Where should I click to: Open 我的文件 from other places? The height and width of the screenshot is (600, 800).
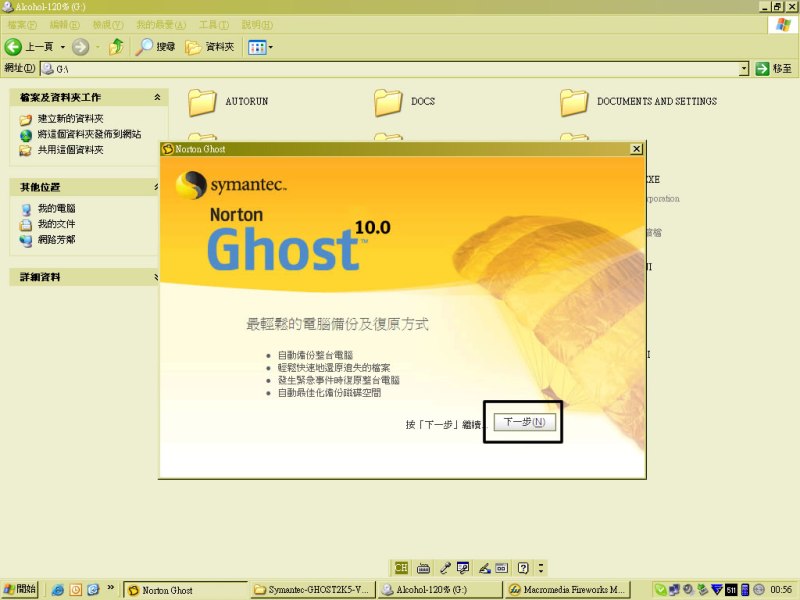56,224
